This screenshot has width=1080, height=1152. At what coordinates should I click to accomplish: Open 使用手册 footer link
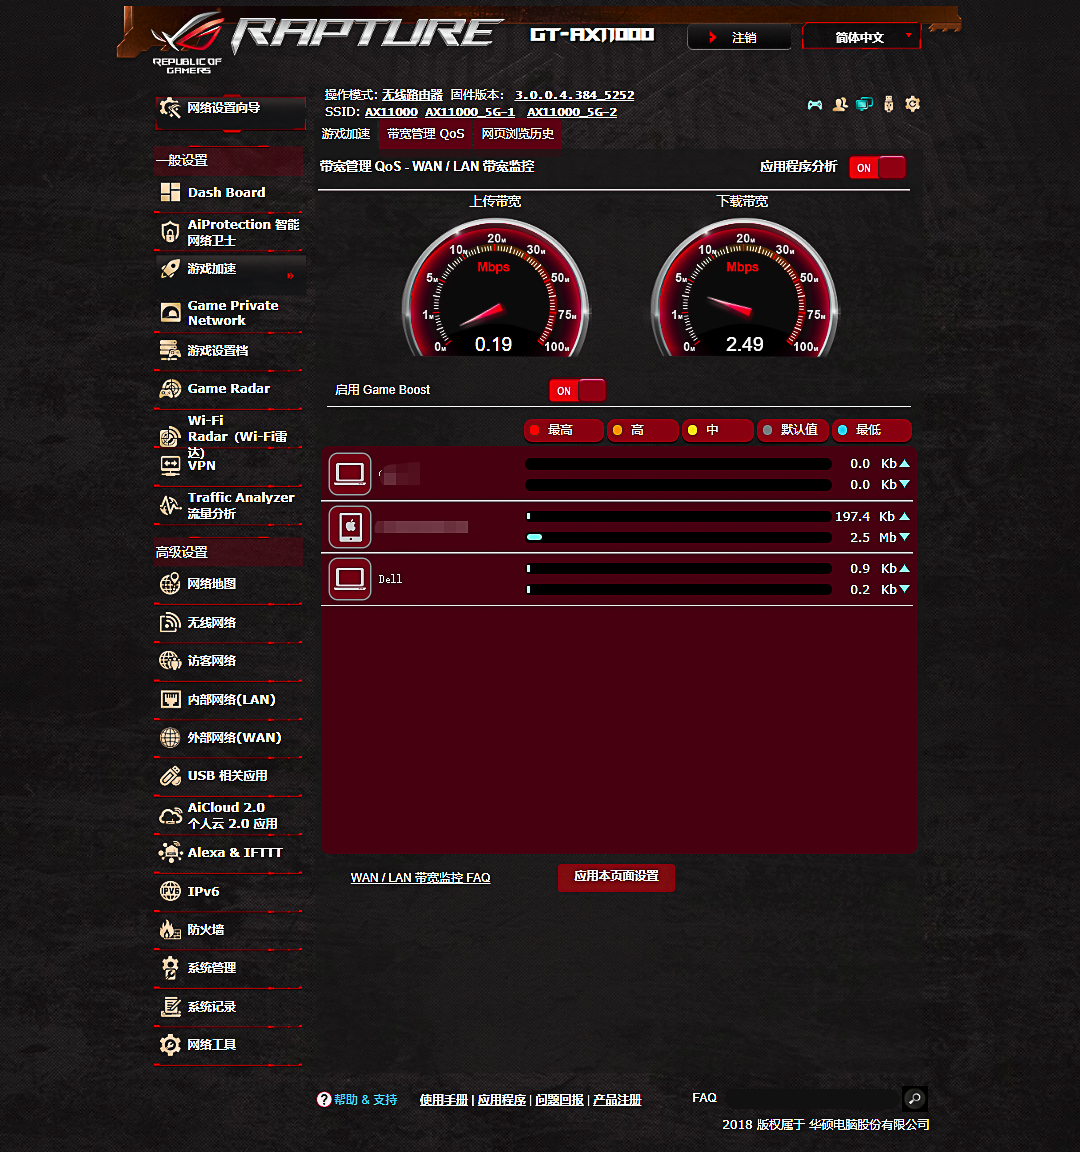click(444, 1100)
